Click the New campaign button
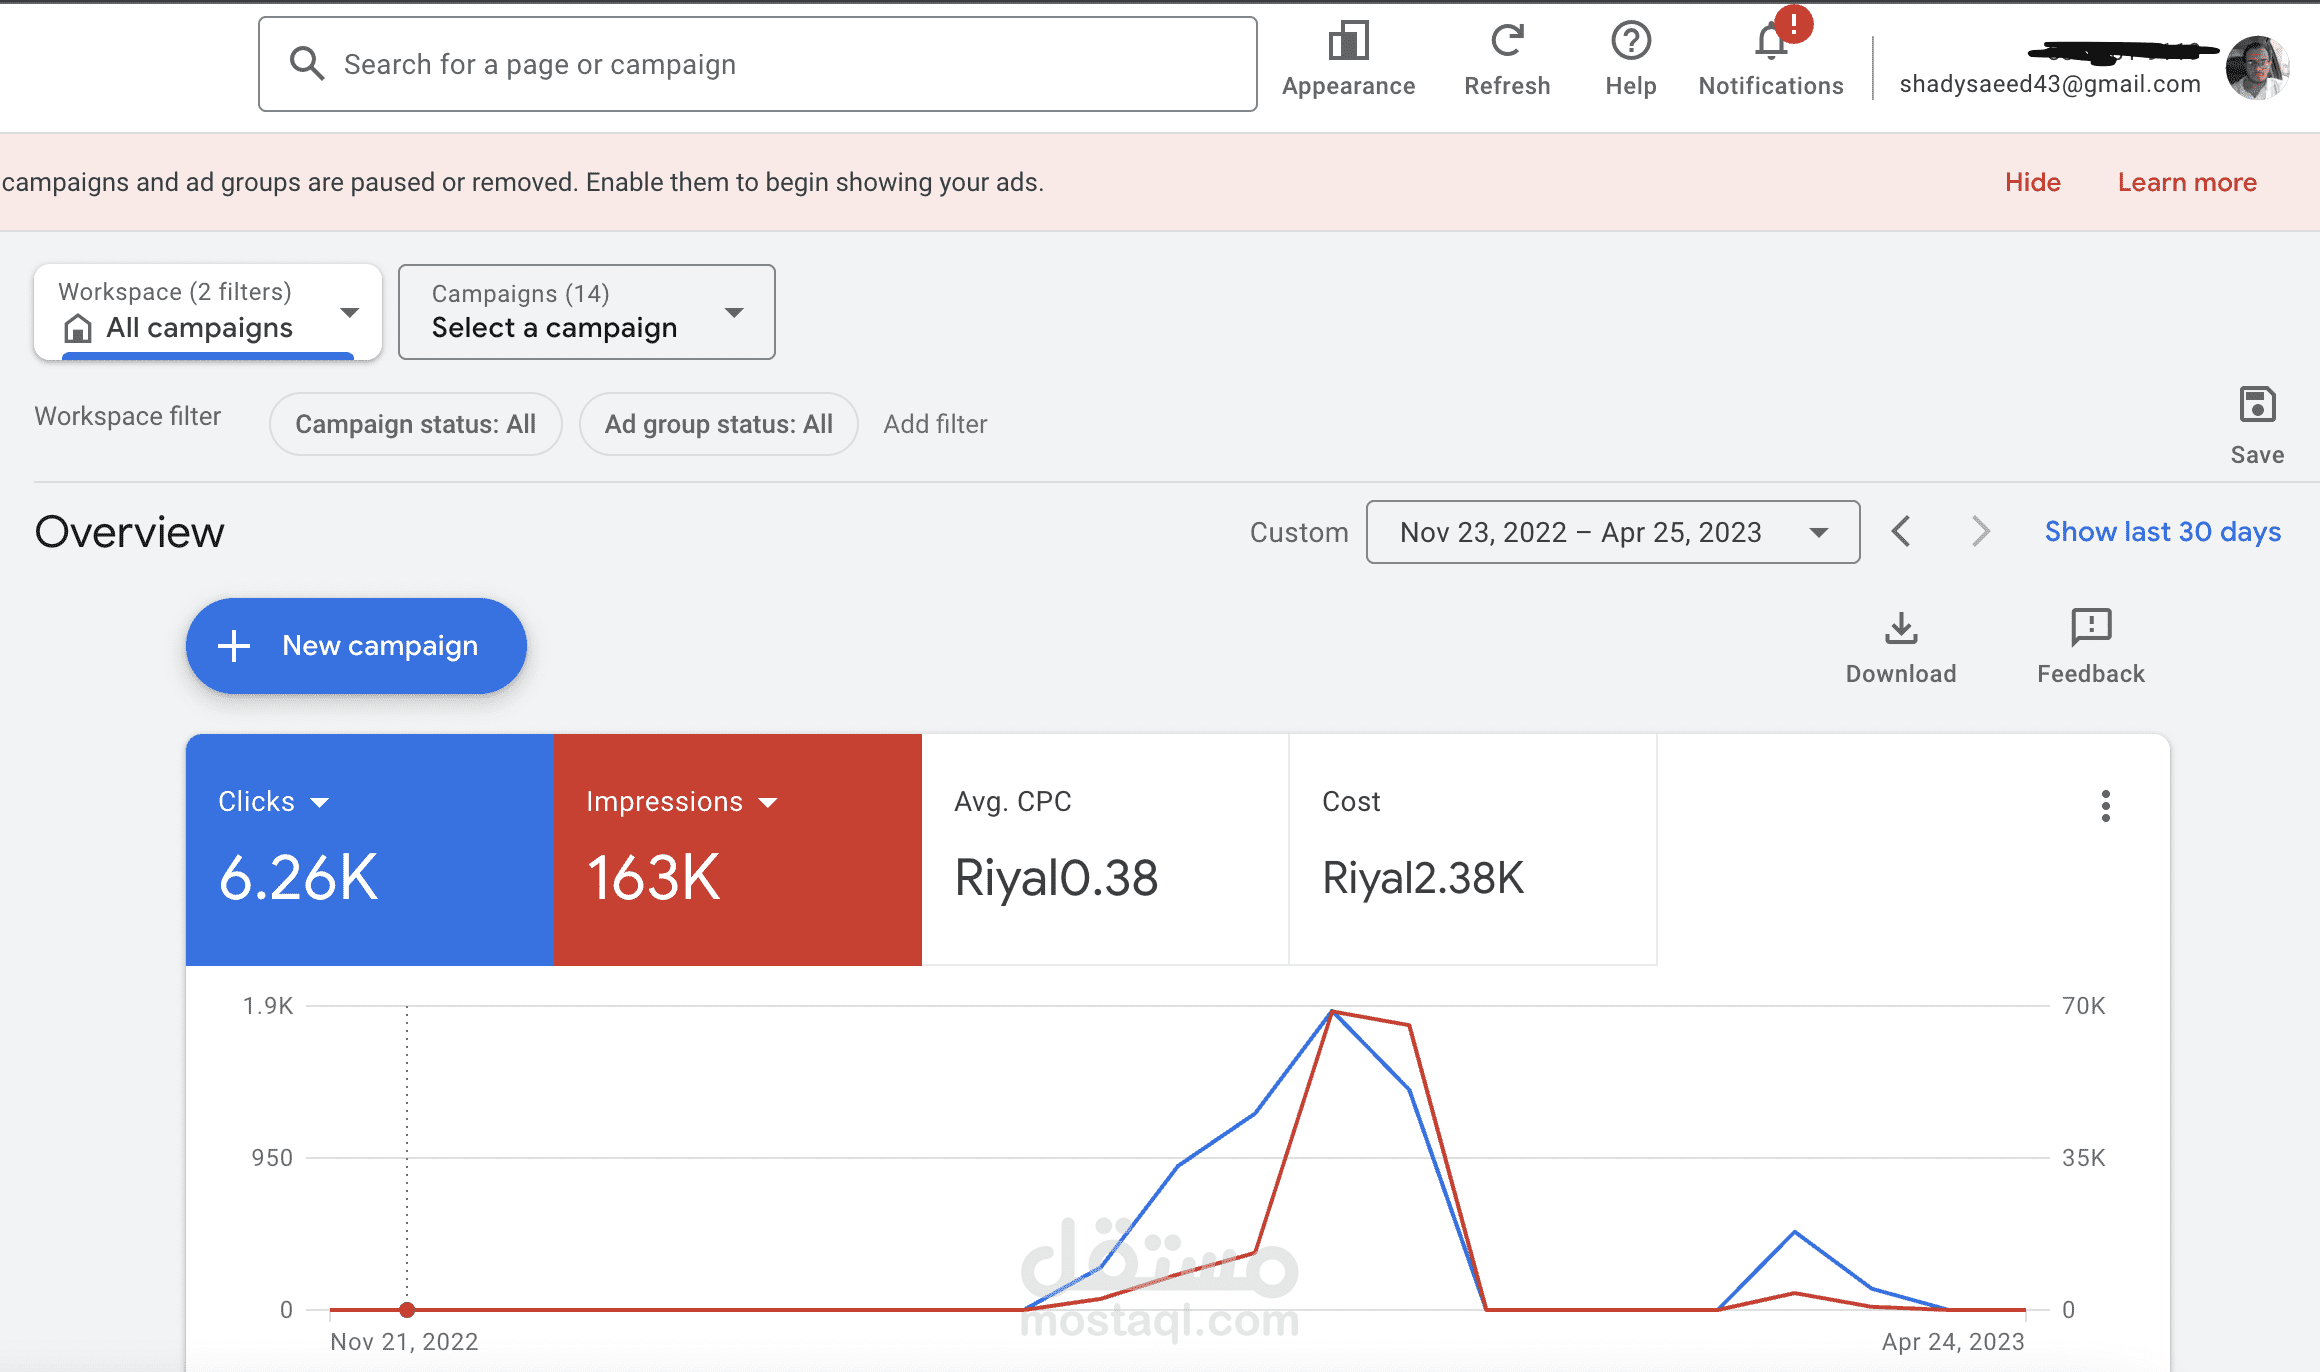This screenshot has width=2320, height=1372. click(356, 646)
